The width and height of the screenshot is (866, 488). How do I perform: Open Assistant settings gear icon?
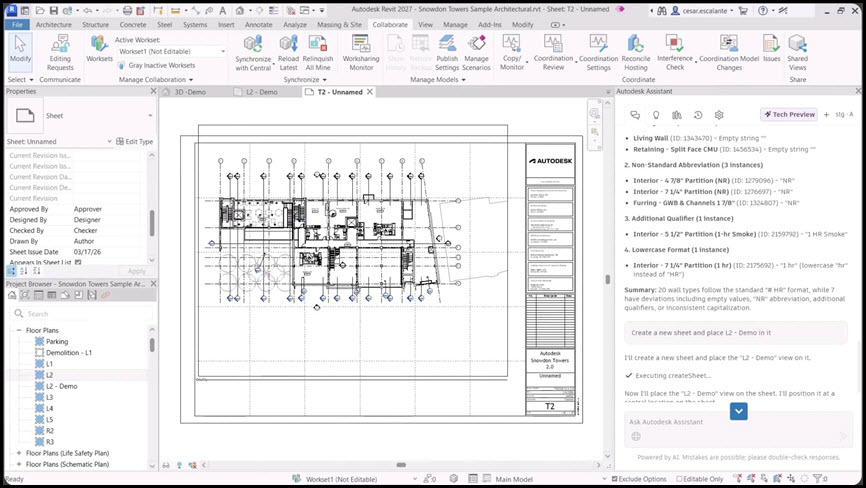[719, 115]
